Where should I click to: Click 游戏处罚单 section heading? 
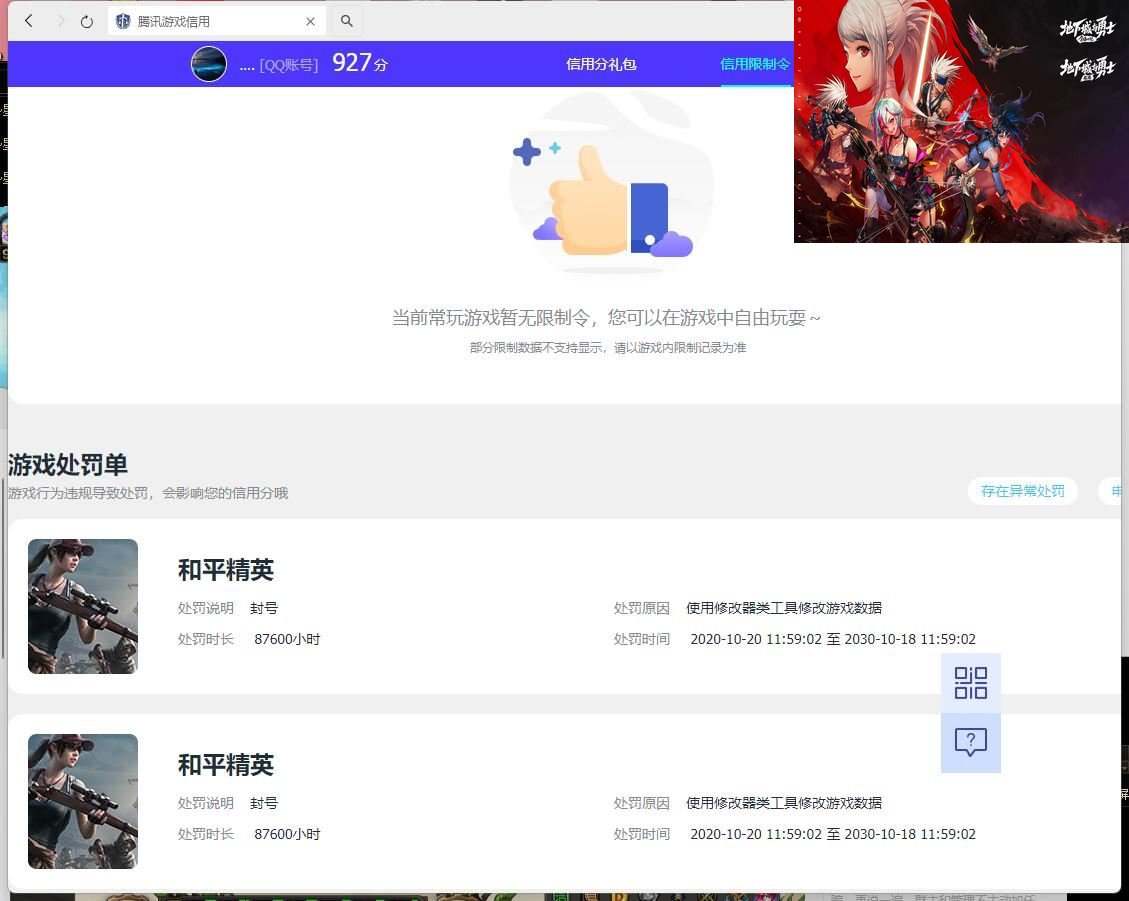click(68, 465)
